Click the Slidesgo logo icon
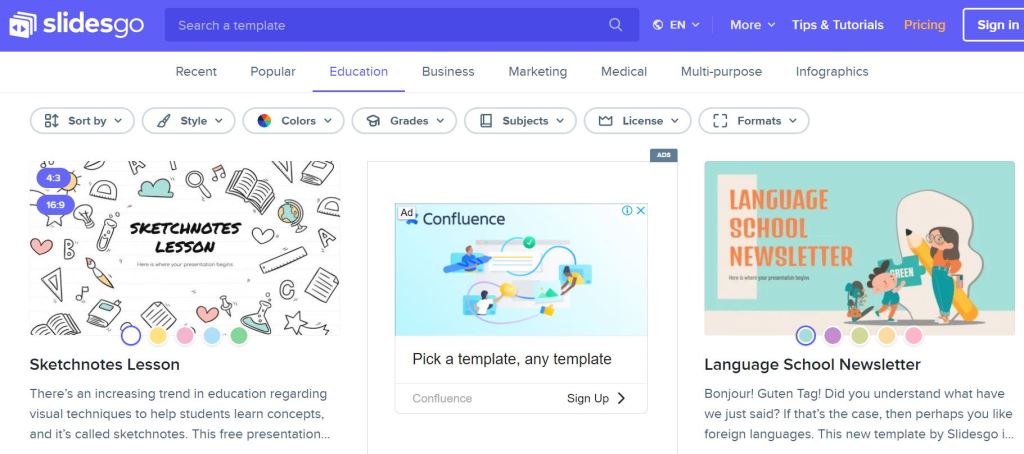1024x454 pixels. [x=22, y=25]
